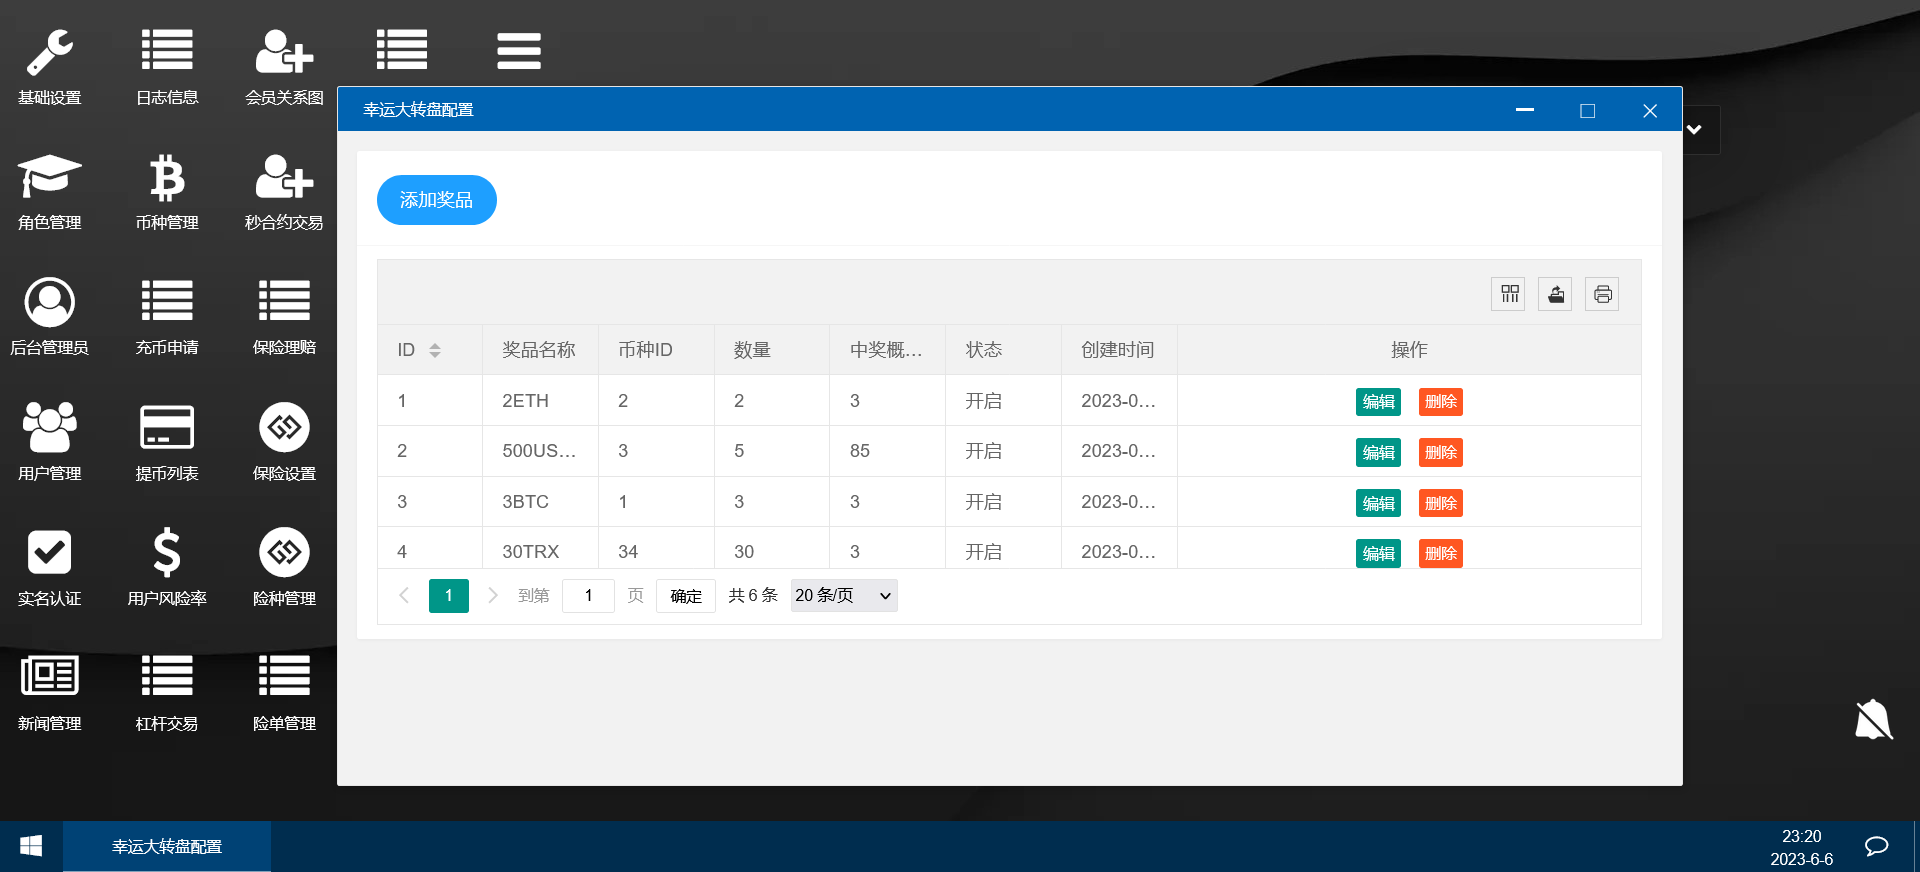Click the 奖品名称 column header

pos(539,350)
